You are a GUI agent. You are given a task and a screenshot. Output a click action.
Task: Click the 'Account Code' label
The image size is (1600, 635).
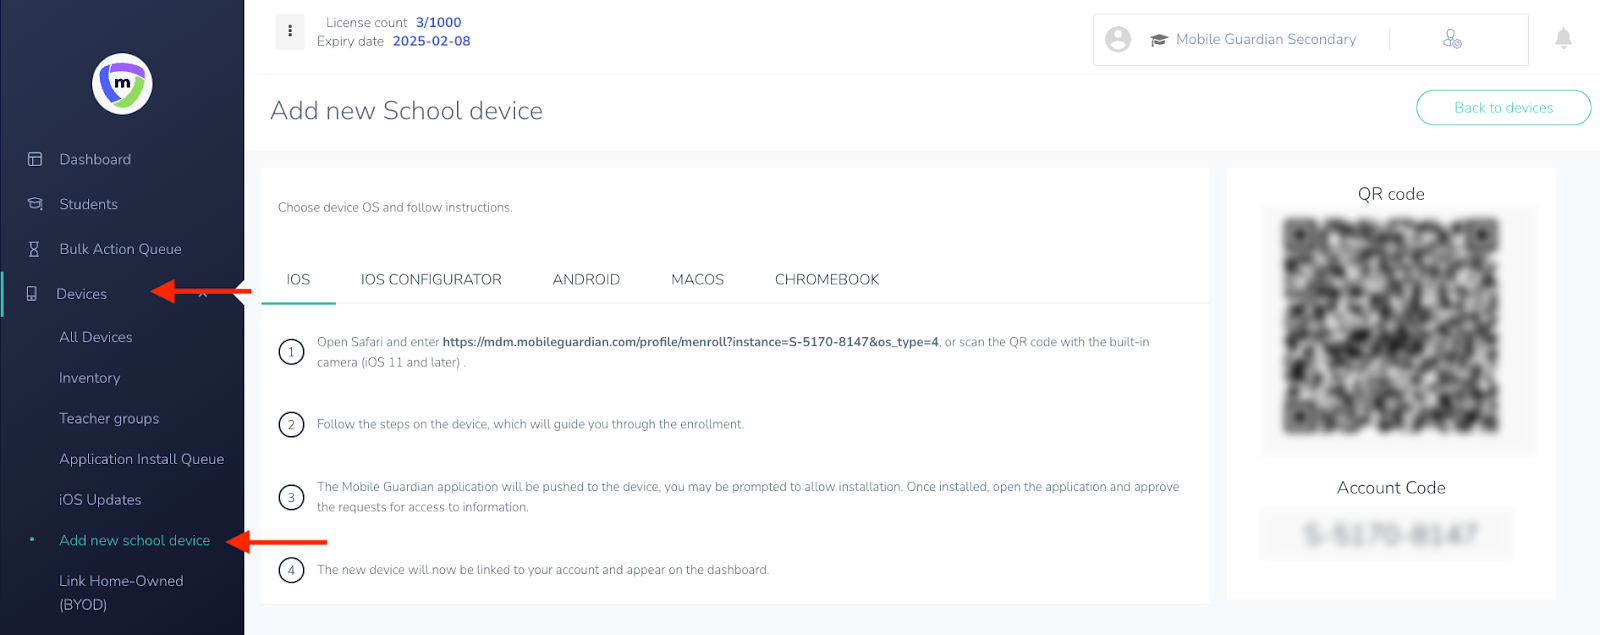tap(1391, 488)
